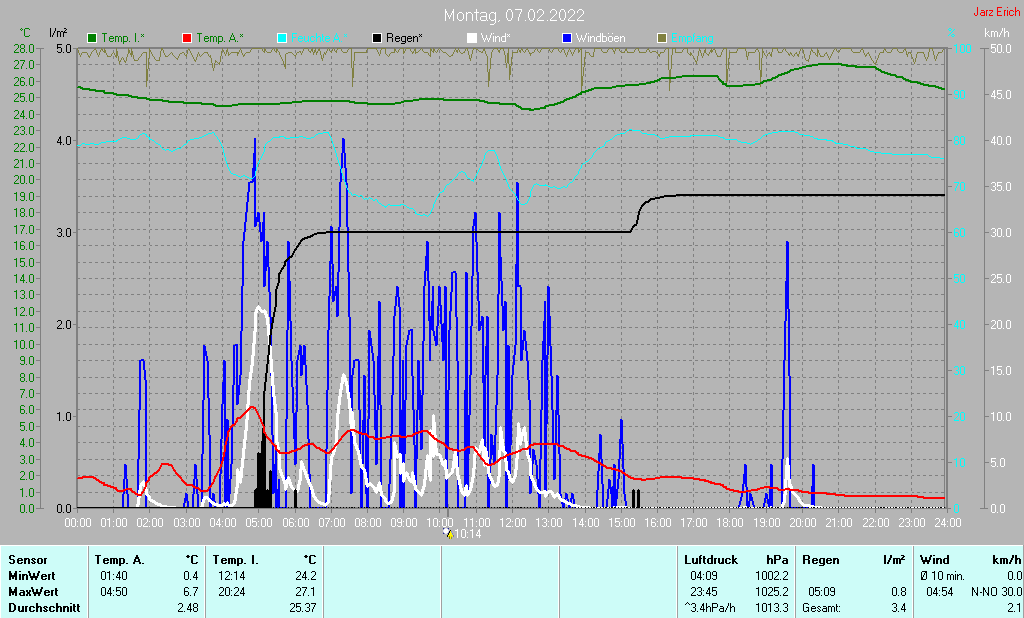This screenshot has height=618, width=1024.
Task: Click the white Wind legend swatch
Action: point(472,38)
